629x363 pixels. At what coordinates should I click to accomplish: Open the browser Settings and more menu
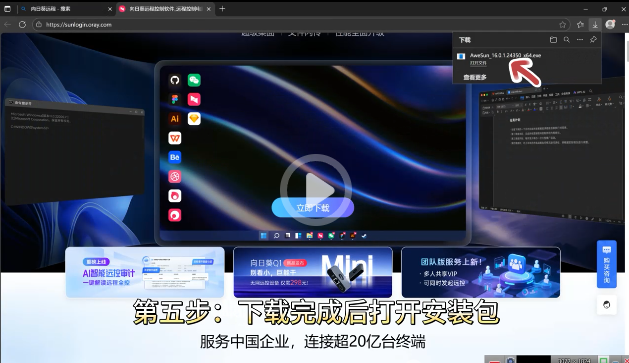coord(624,24)
